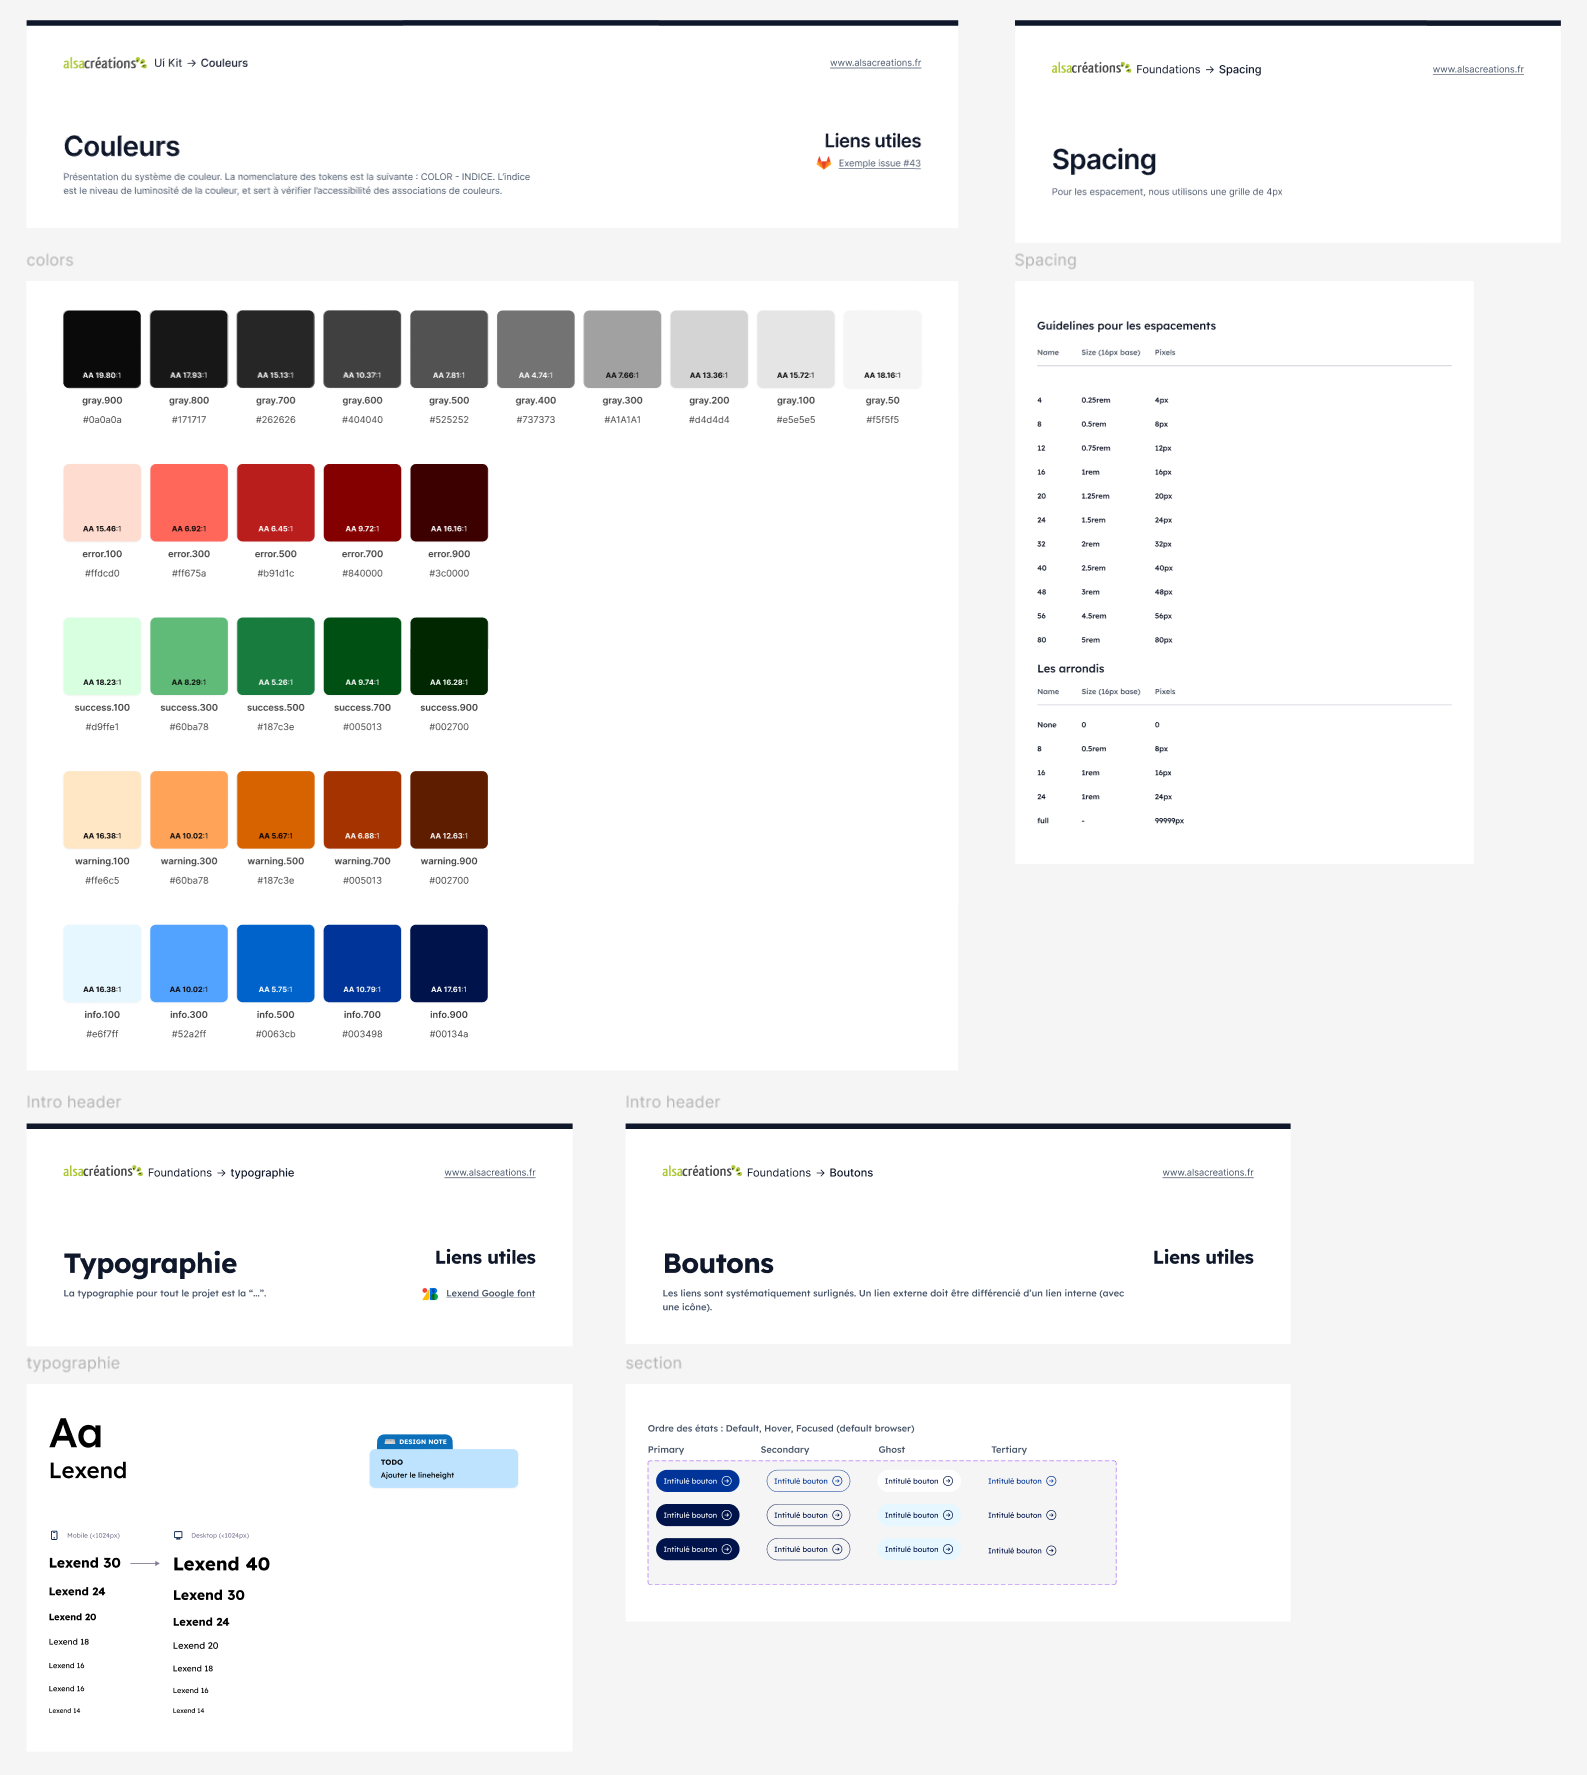1587x1775 pixels.
Task: Click the GitLab fox icon under Liens utiles
Action: click(824, 163)
